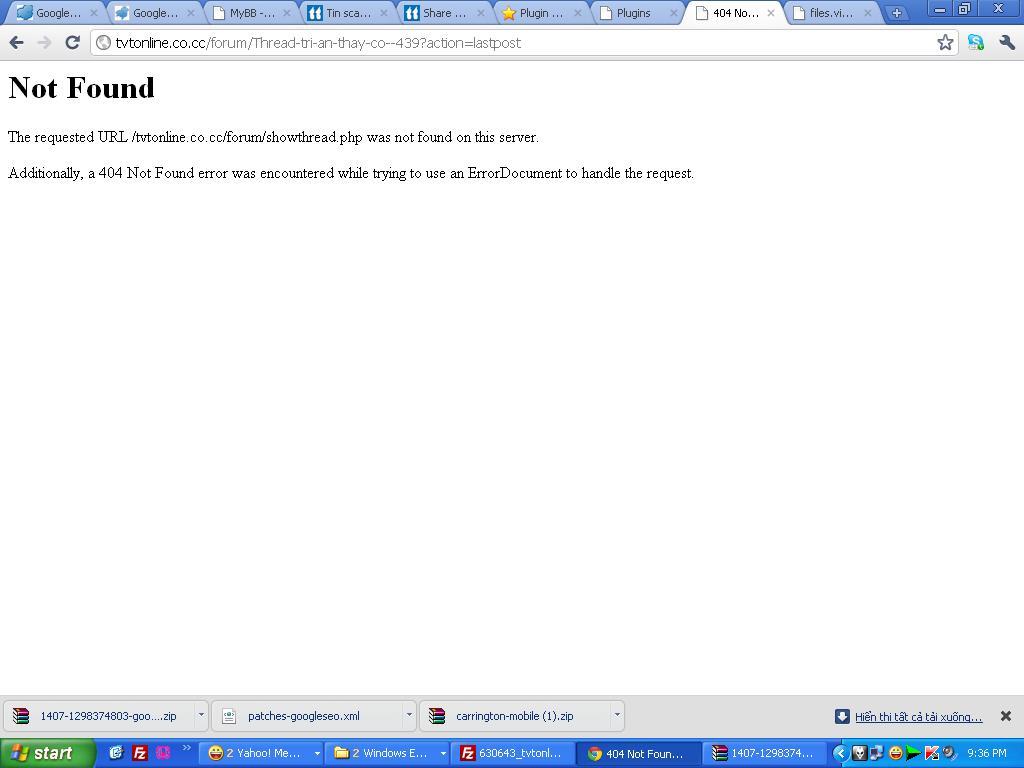Click the browser back arrow
1024x768 pixels.
[16, 42]
